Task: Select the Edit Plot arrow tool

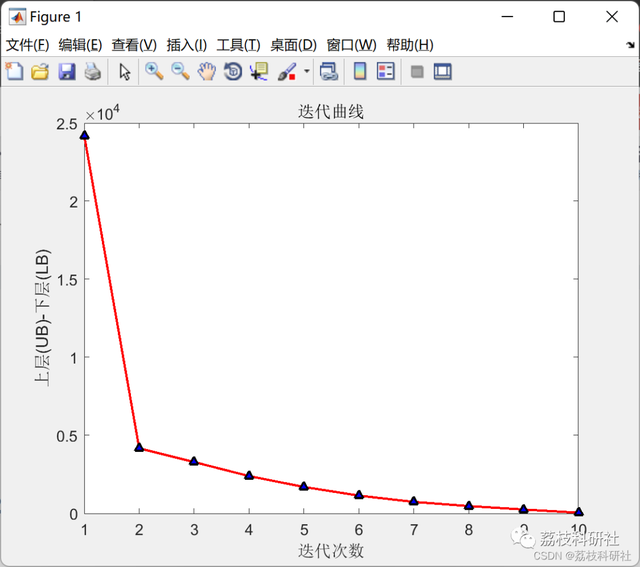Action: (x=124, y=72)
